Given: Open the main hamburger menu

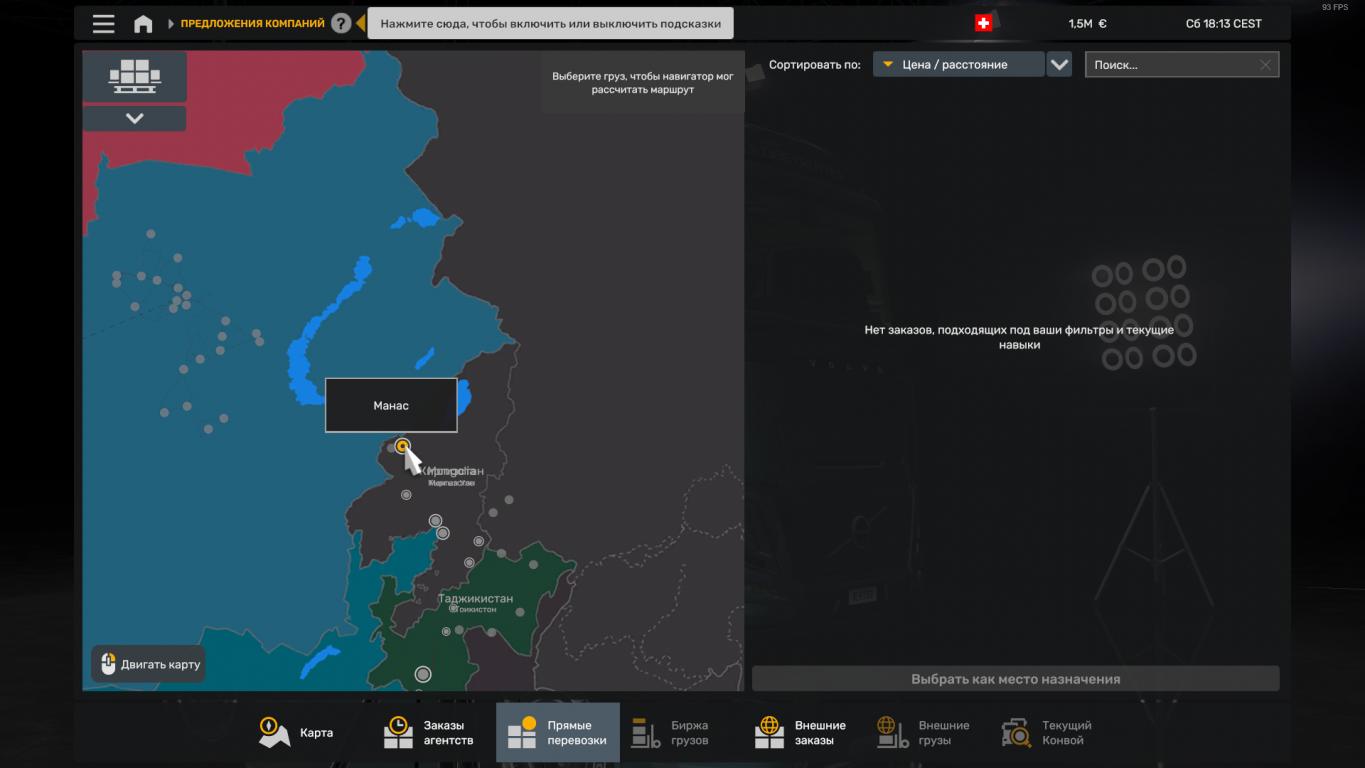Looking at the screenshot, I should pos(103,24).
